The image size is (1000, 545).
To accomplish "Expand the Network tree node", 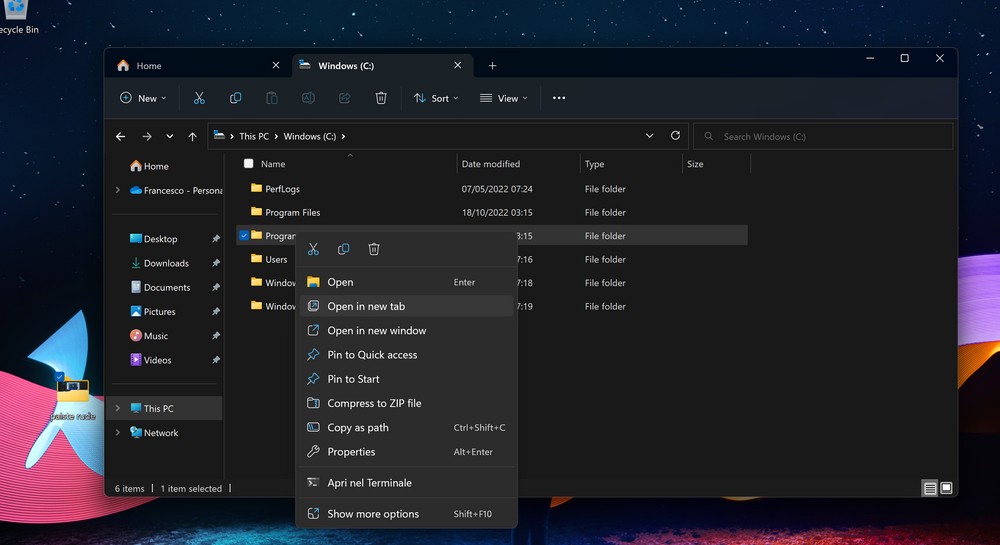I will (117, 432).
